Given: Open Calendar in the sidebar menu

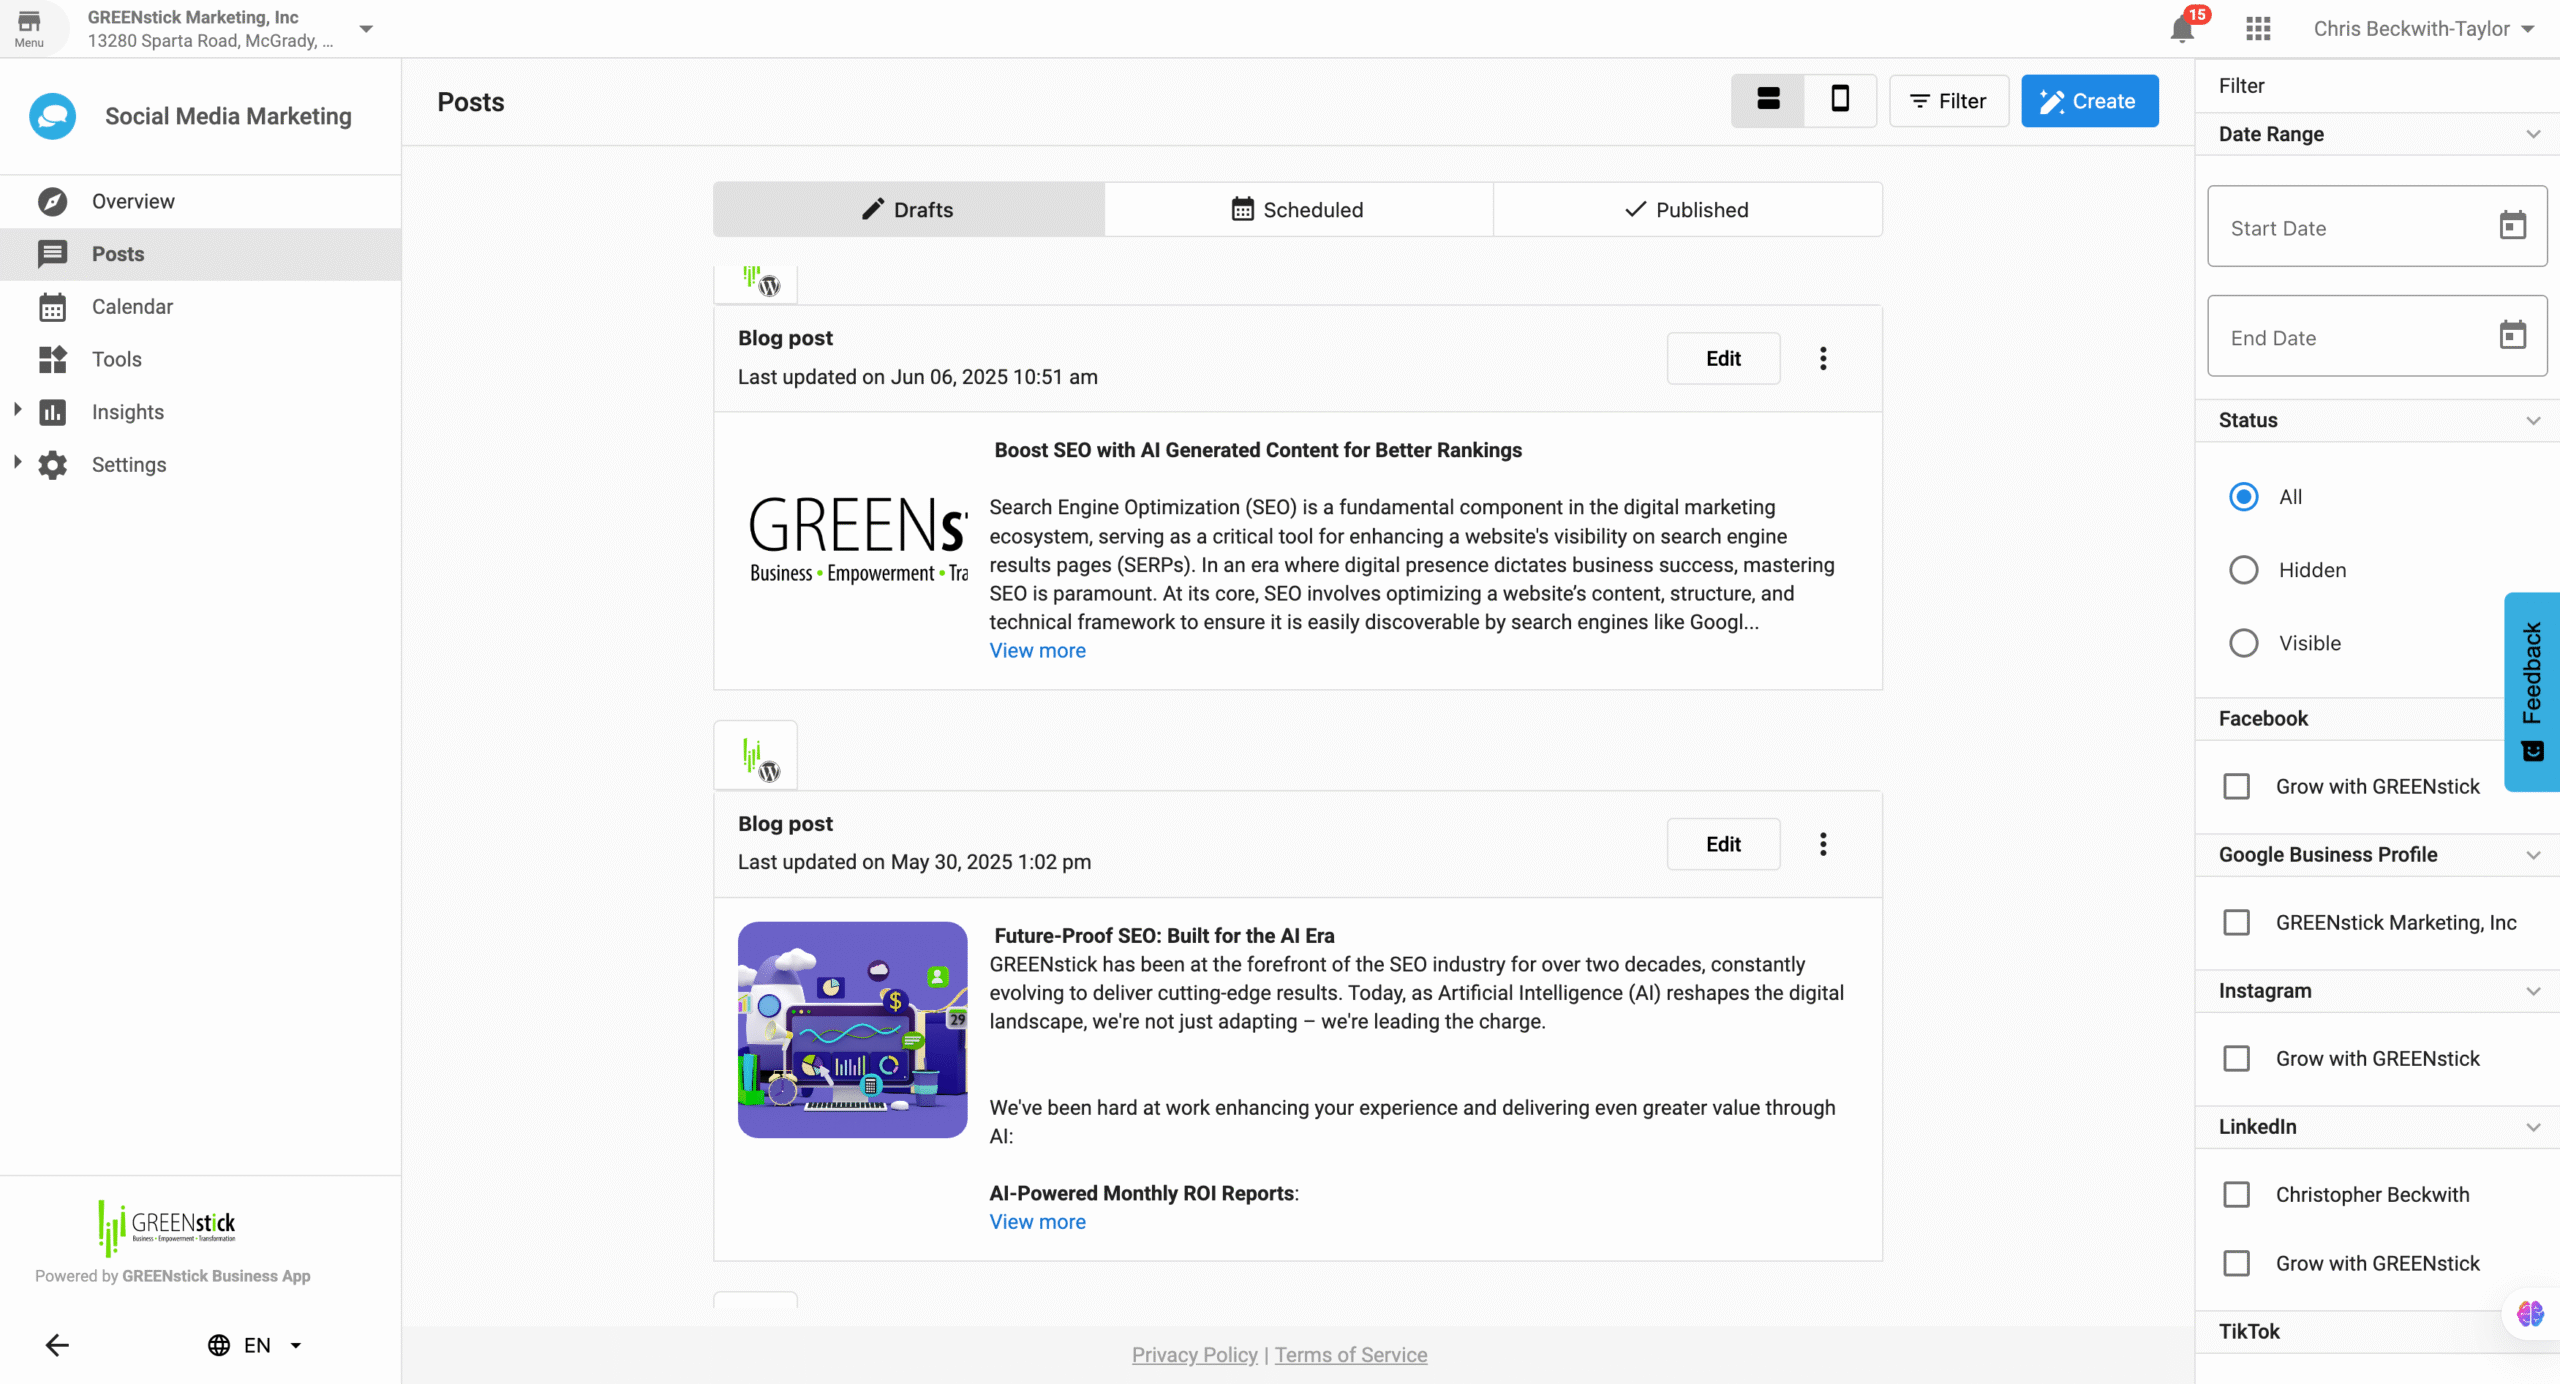Looking at the screenshot, I should point(132,306).
